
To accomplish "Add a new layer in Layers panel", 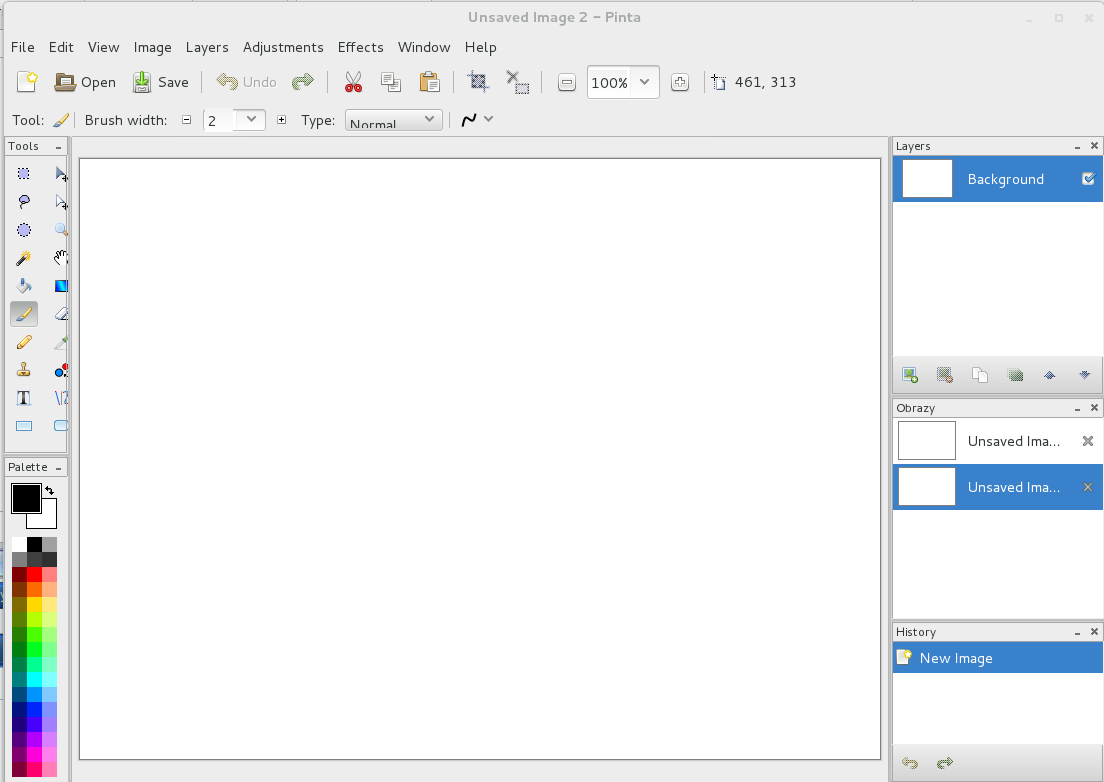I will [910, 375].
